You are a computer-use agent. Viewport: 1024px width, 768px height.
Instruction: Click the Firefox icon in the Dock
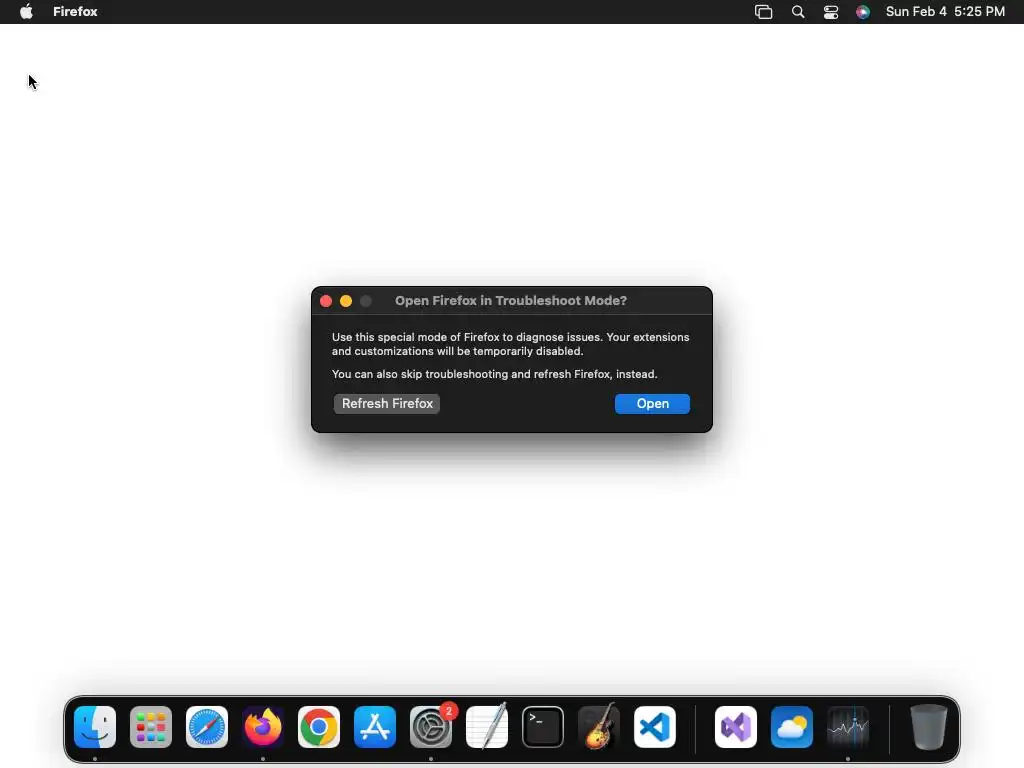pyautogui.click(x=263, y=727)
